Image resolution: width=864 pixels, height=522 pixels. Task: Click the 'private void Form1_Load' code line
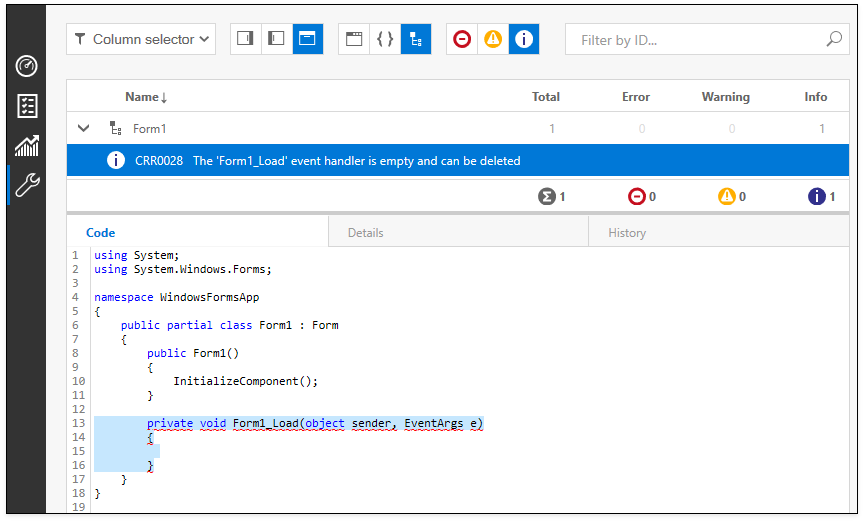pos(315,423)
